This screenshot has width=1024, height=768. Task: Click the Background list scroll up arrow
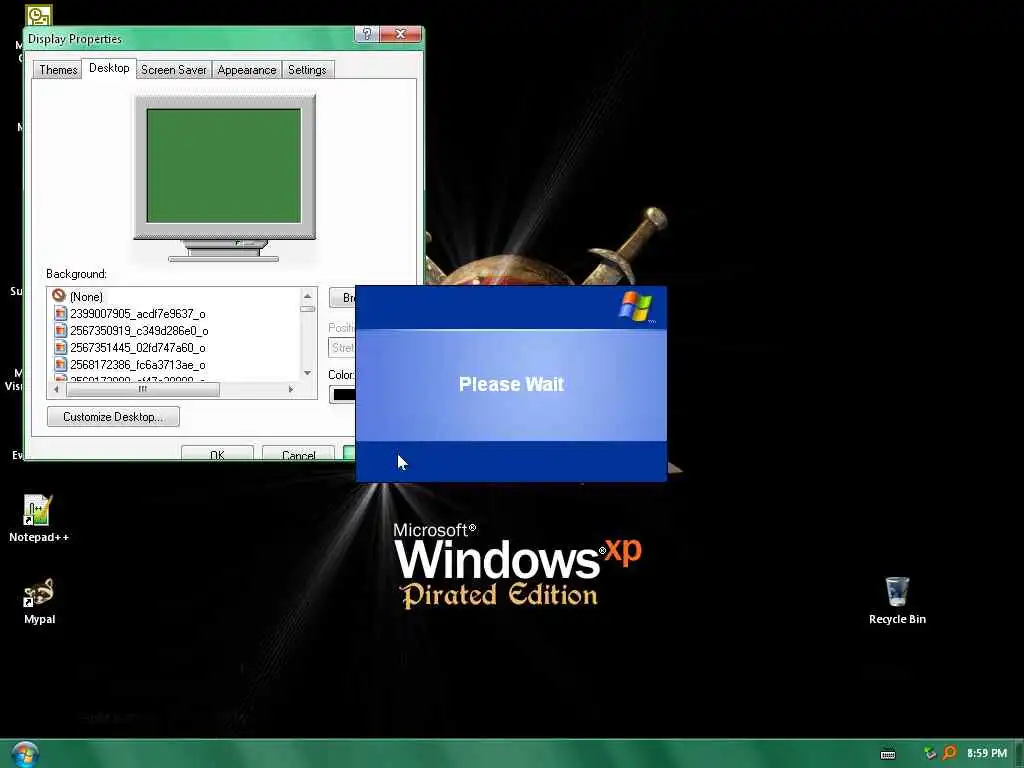tap(308, 296)
